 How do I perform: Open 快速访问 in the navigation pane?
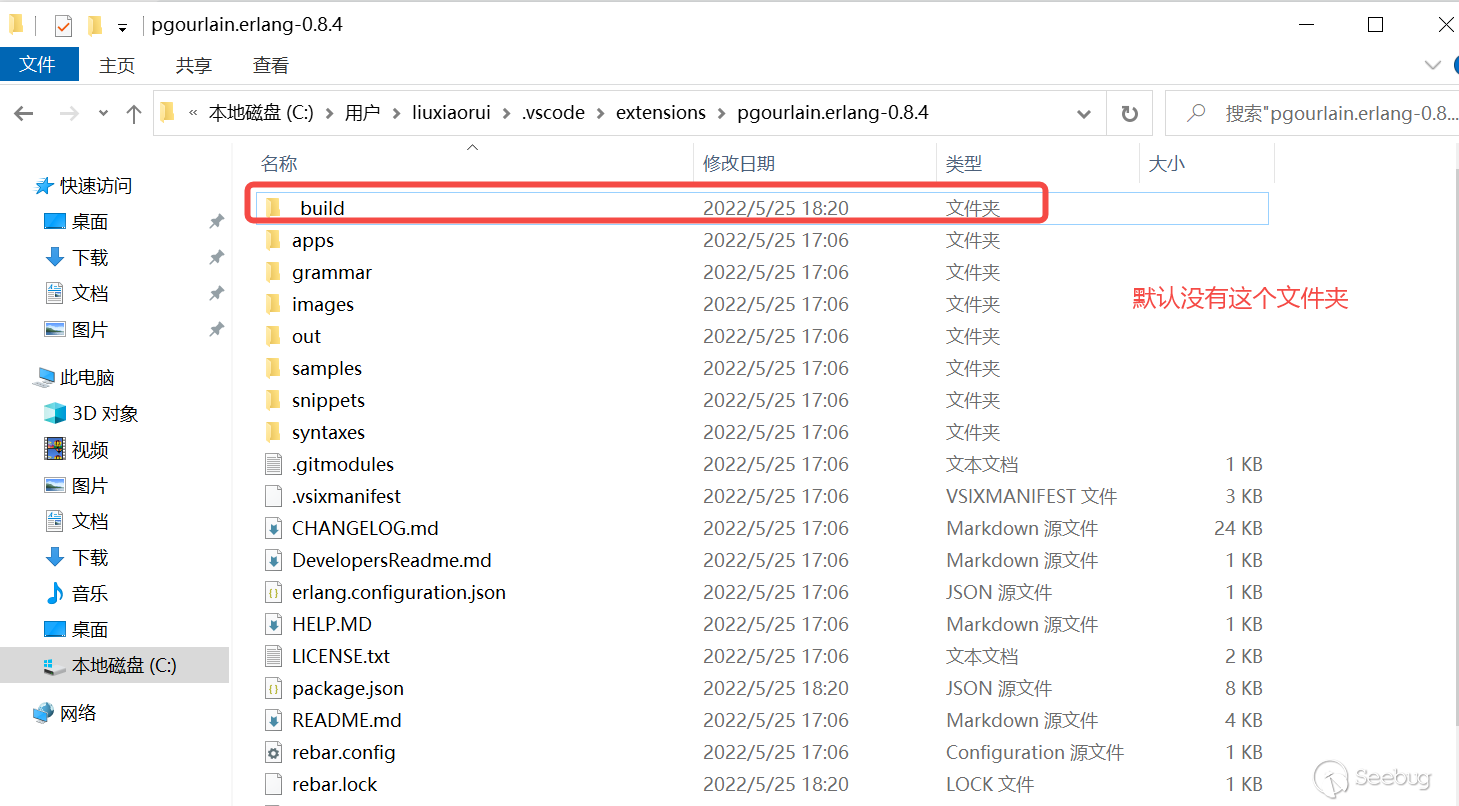(95, 186)
